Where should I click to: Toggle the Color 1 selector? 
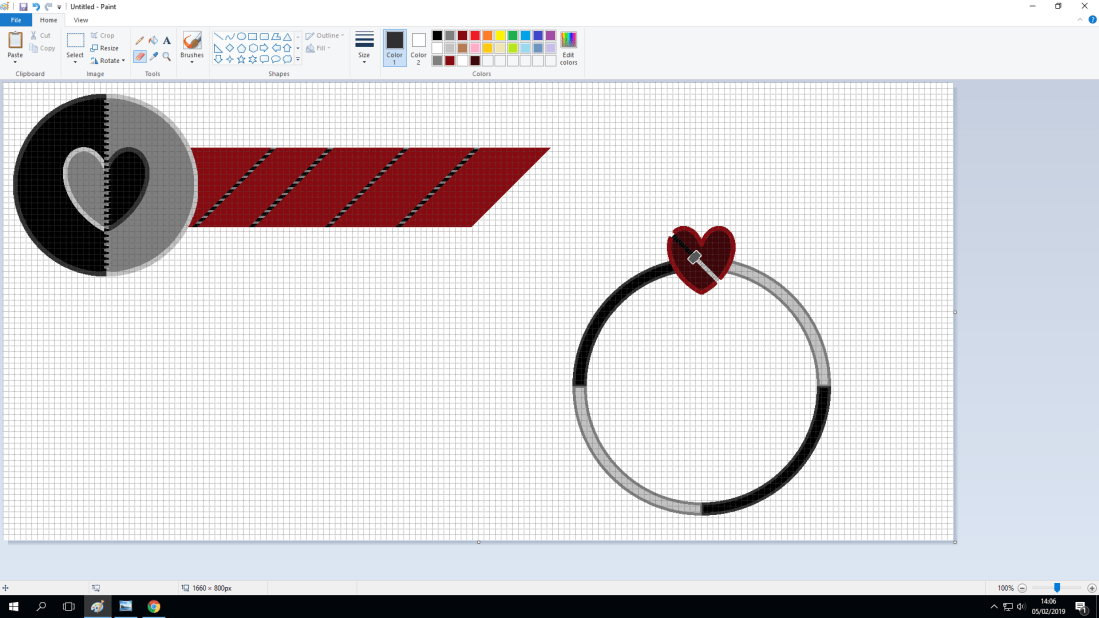point(394,47)
